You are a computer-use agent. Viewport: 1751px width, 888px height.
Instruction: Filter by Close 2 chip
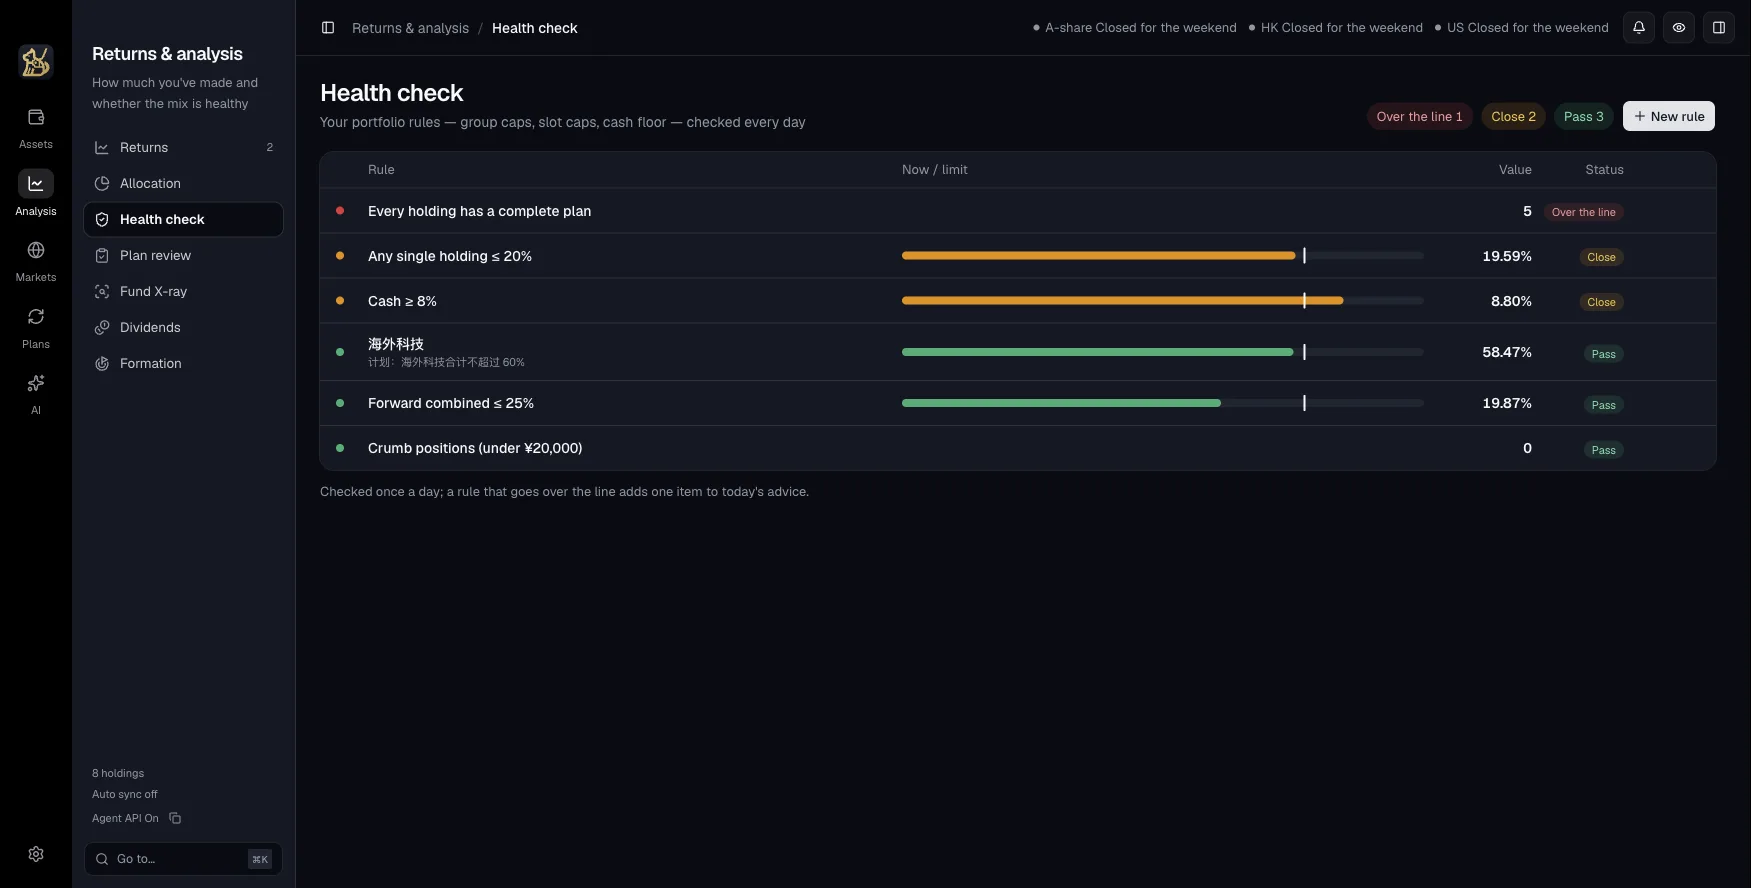click(x=1513, y=117)
